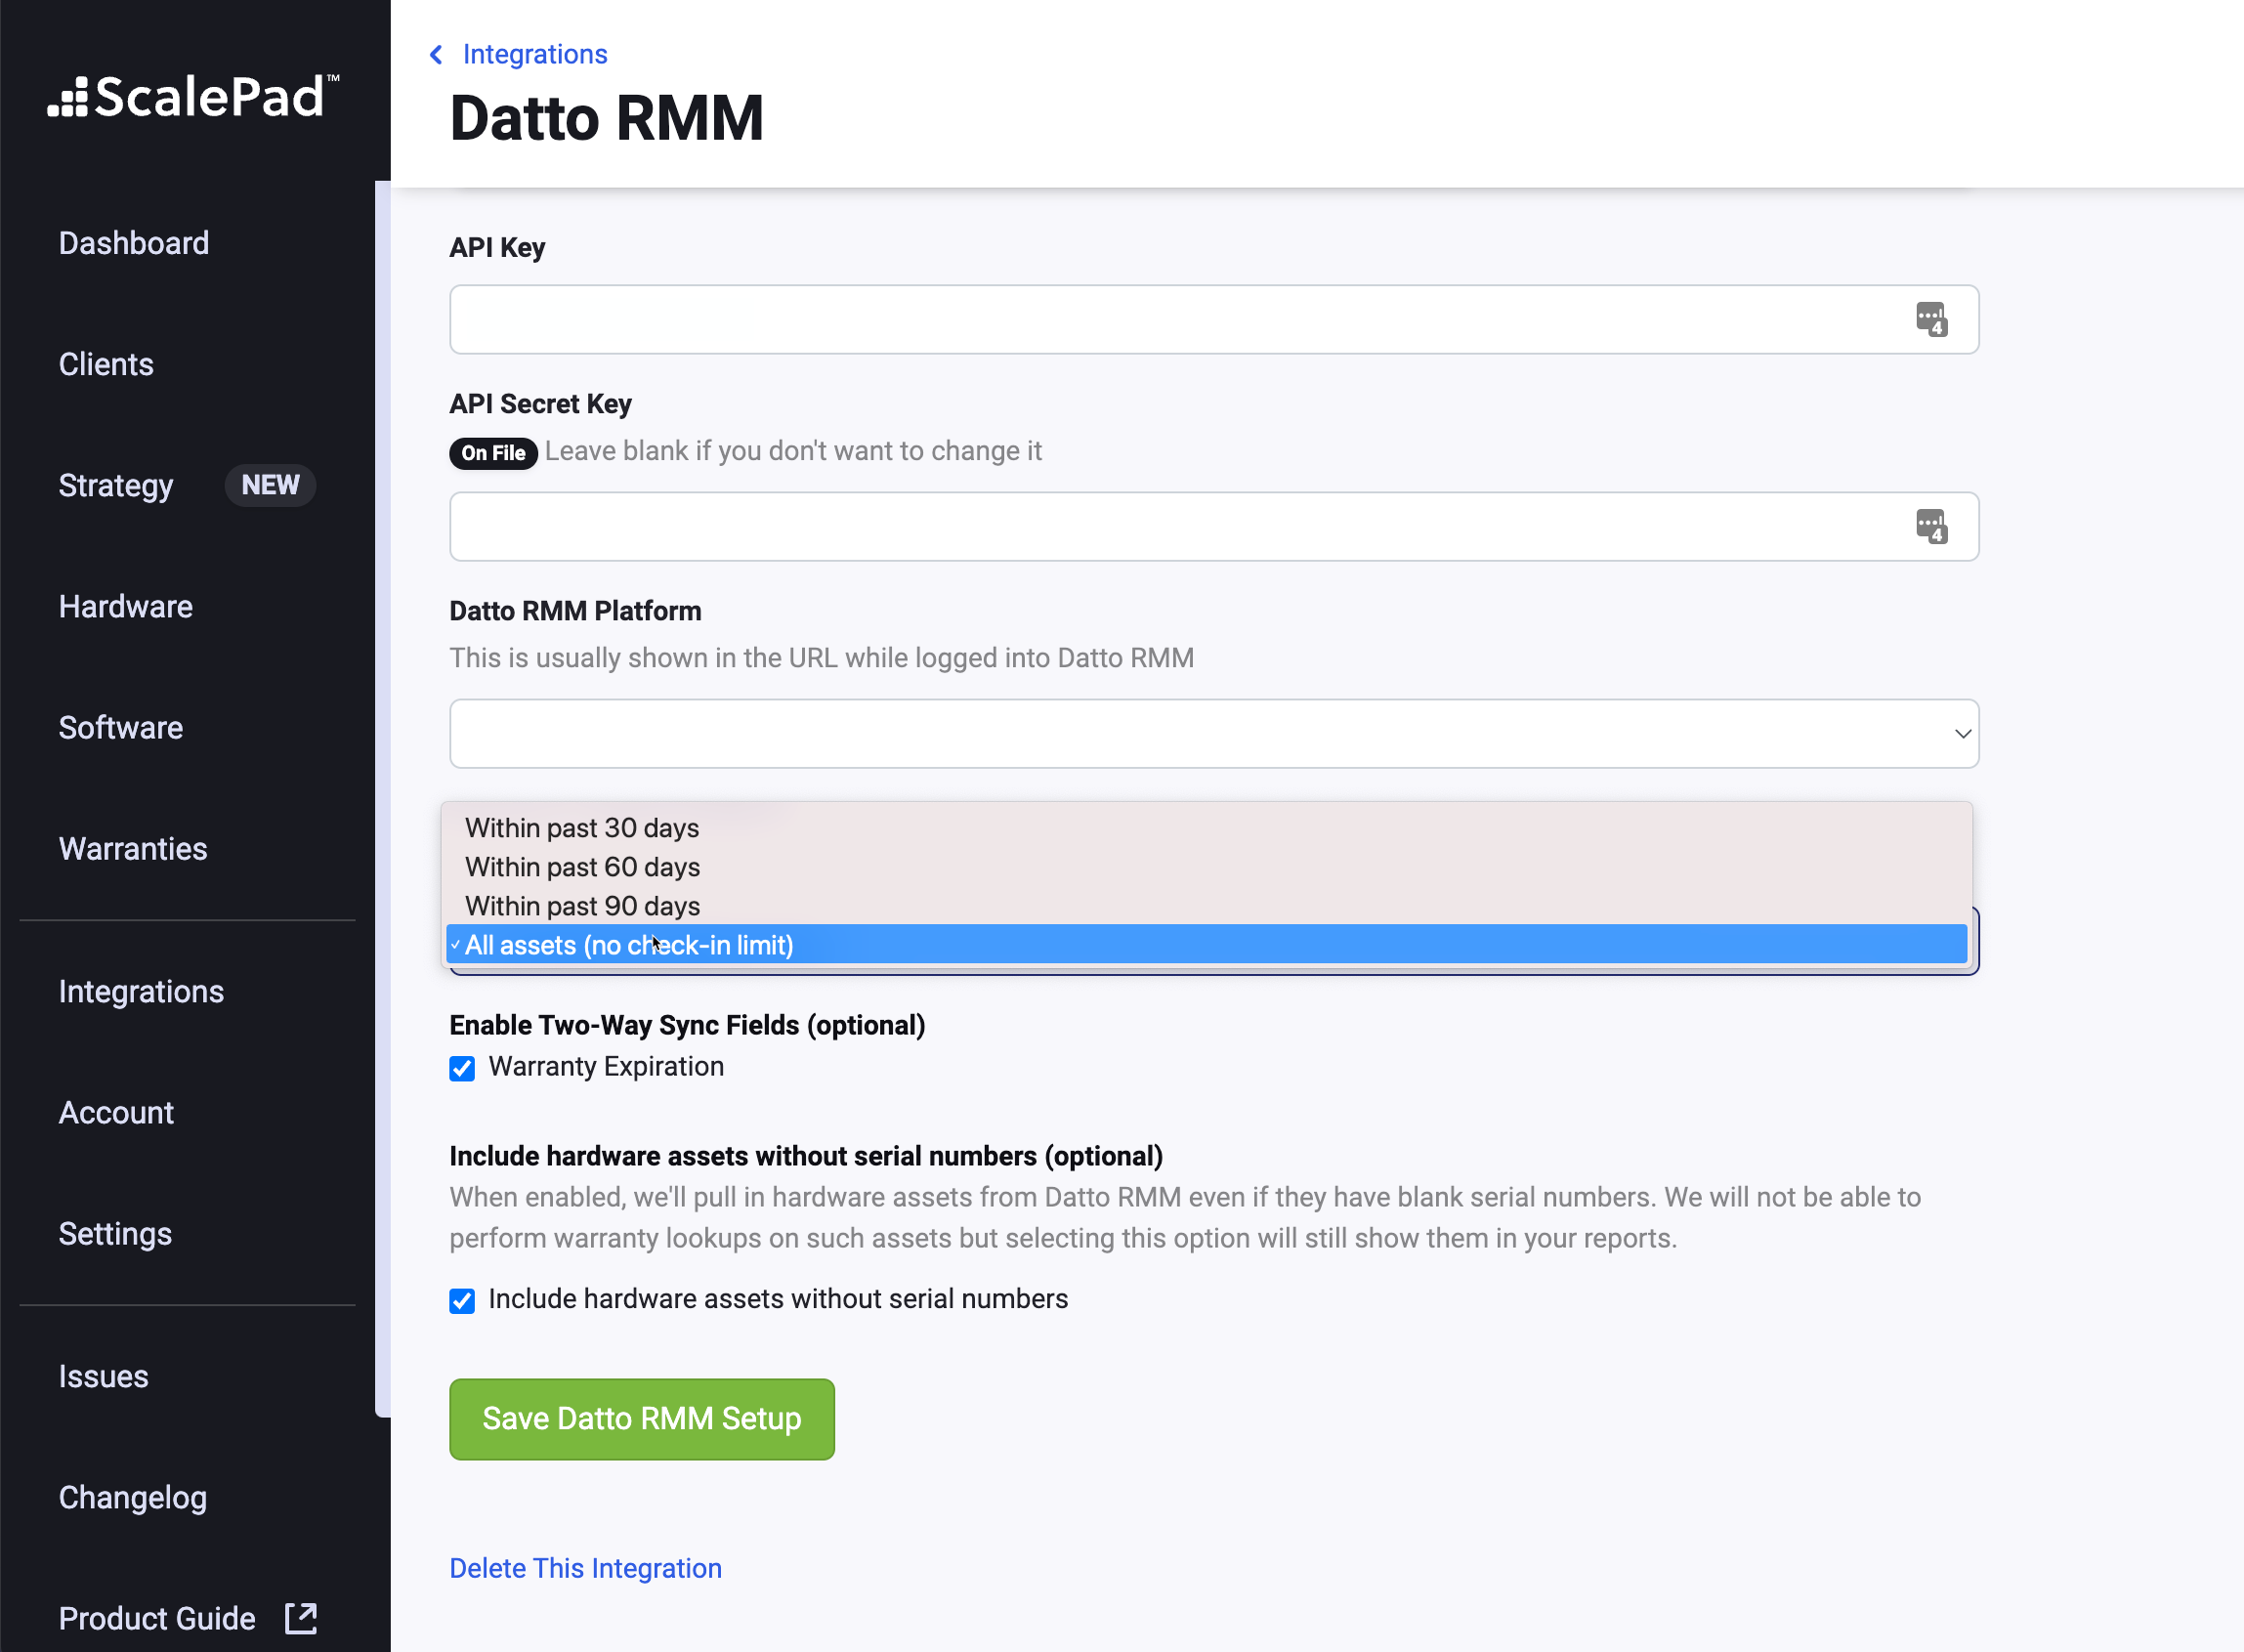
Task: Select Within past 60 days option
Action: click(x=1207, y=867)
